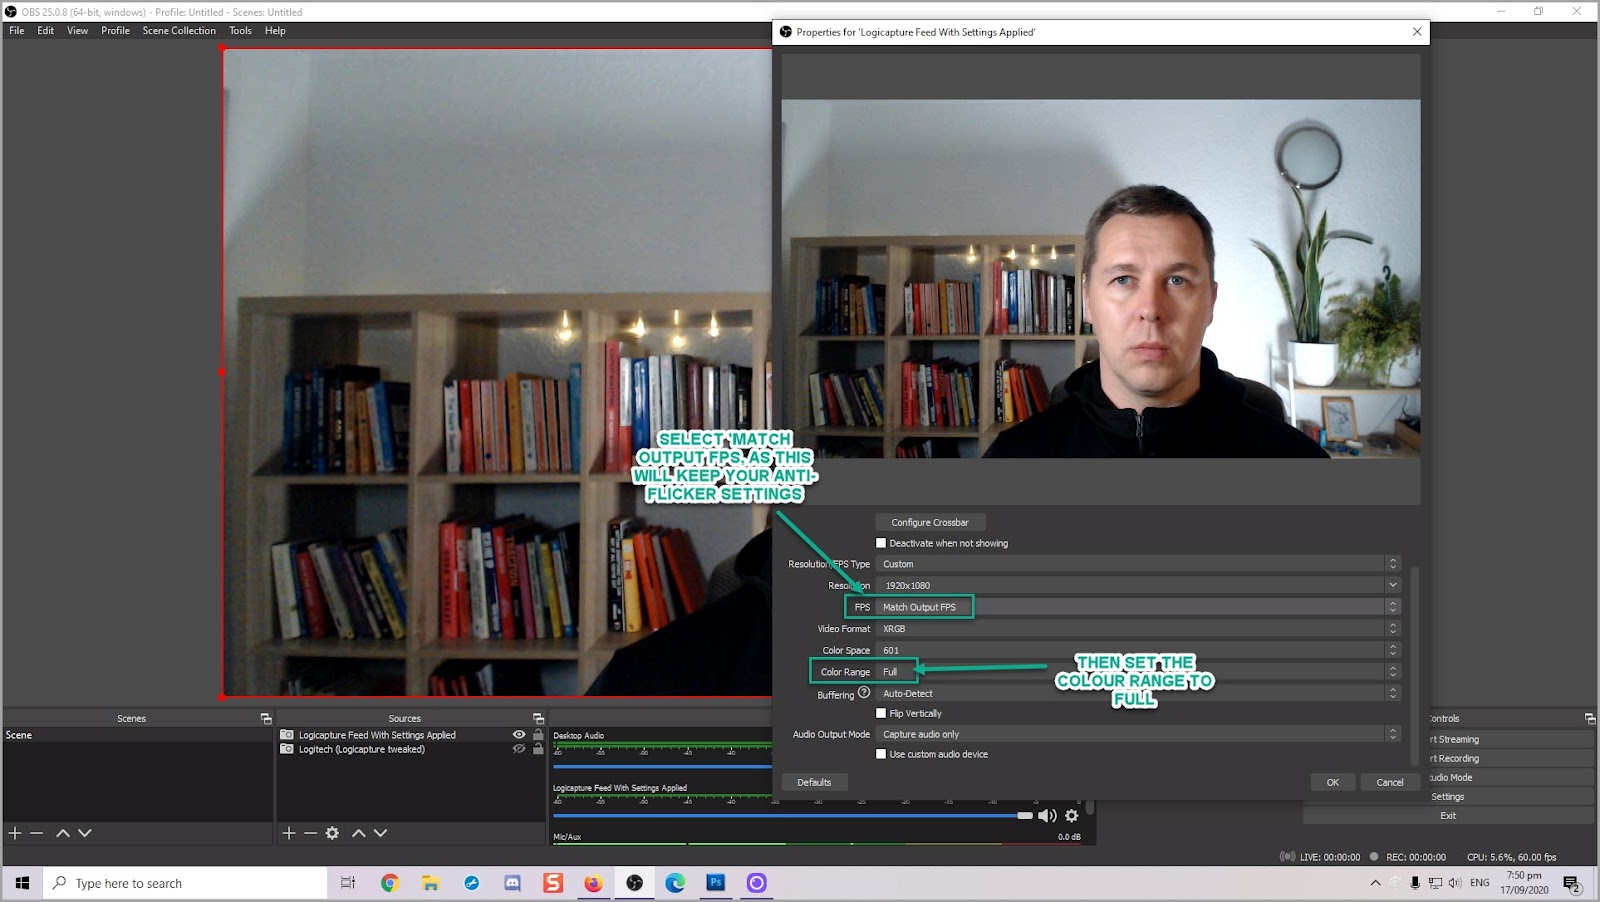Open the Windows notification center
Image resolution: width=1600 pixels, height=902 pixels.
[1572, 884]
